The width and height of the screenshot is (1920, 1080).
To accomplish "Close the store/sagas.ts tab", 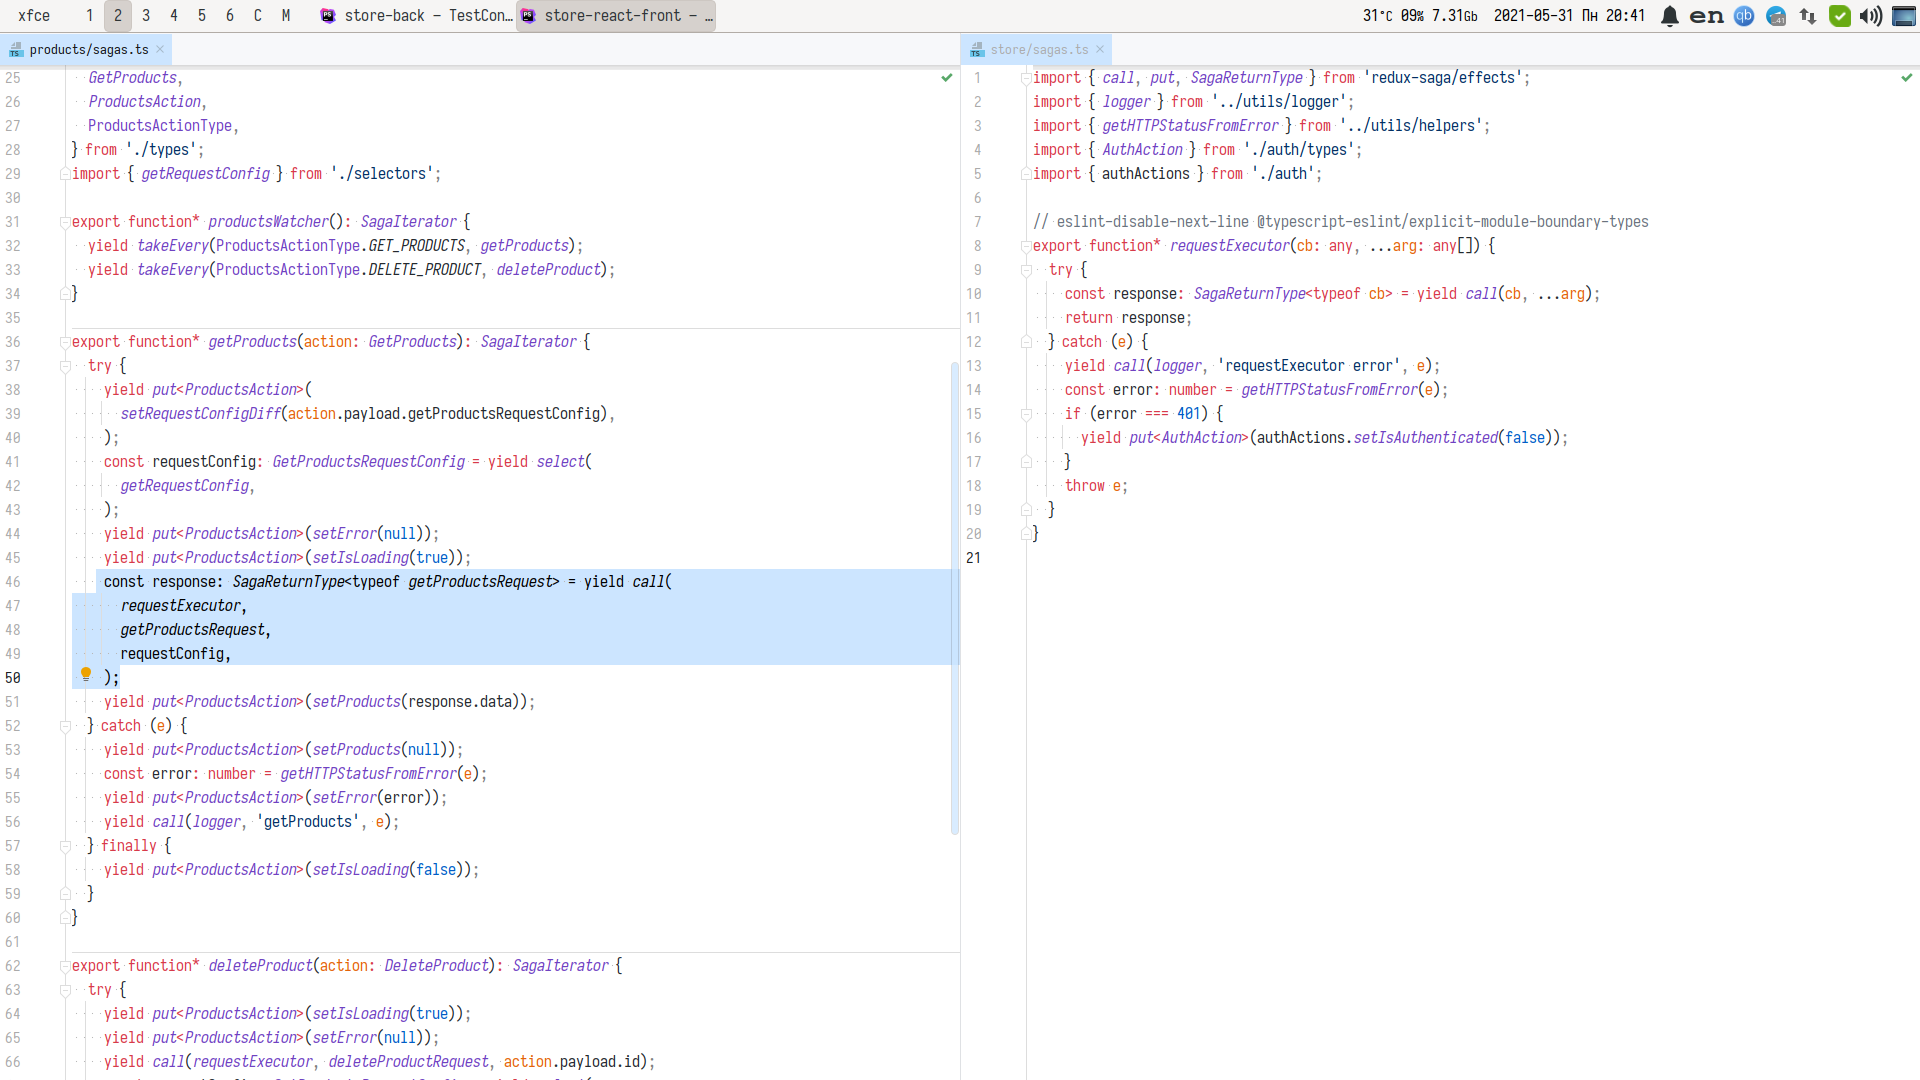I will (1100, 49).
